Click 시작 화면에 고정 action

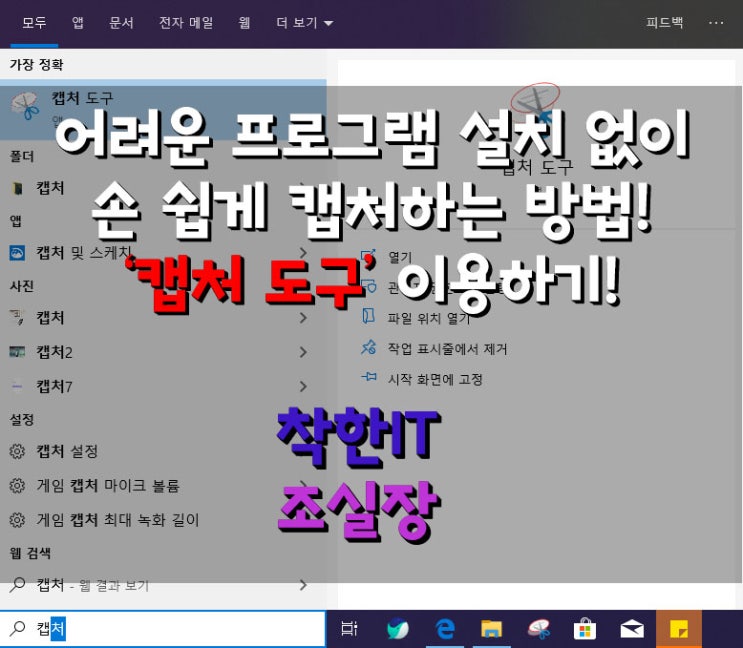(x=435, y=379)
